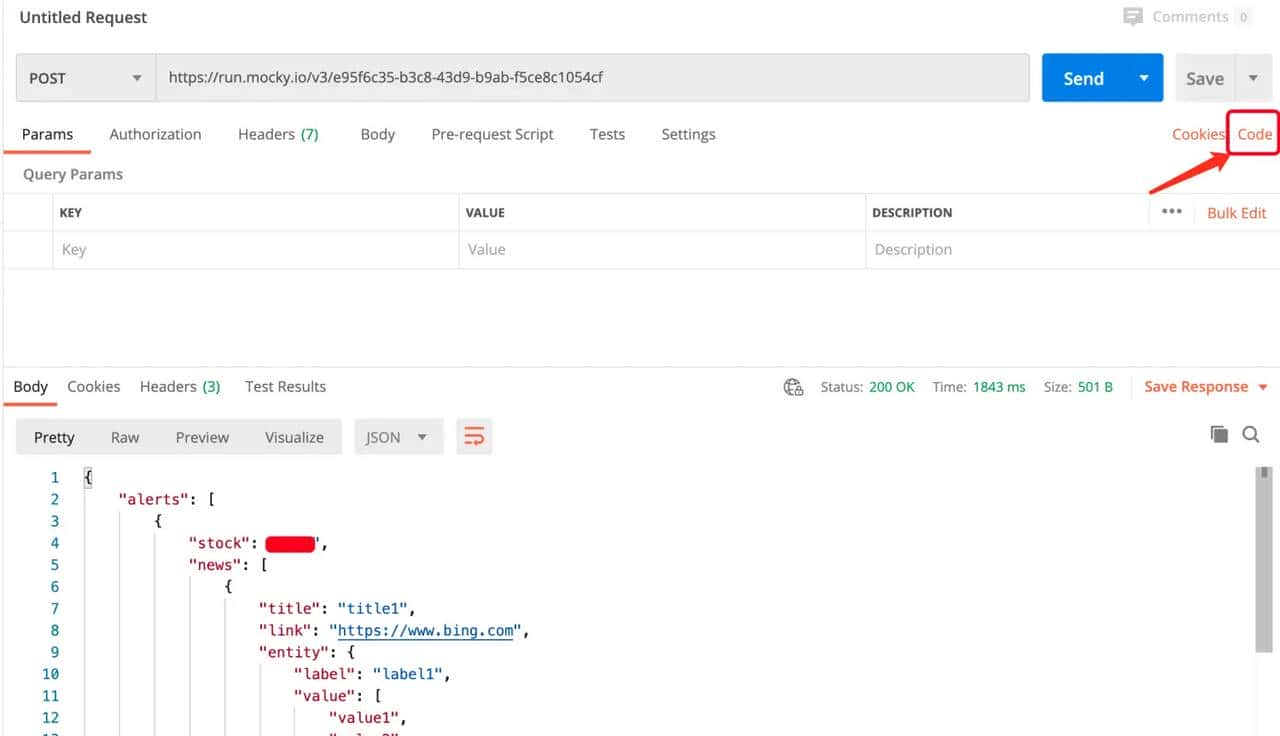Expand the Save options arrow
This screenshot has width=1280, height=736.
point(1253,78)
